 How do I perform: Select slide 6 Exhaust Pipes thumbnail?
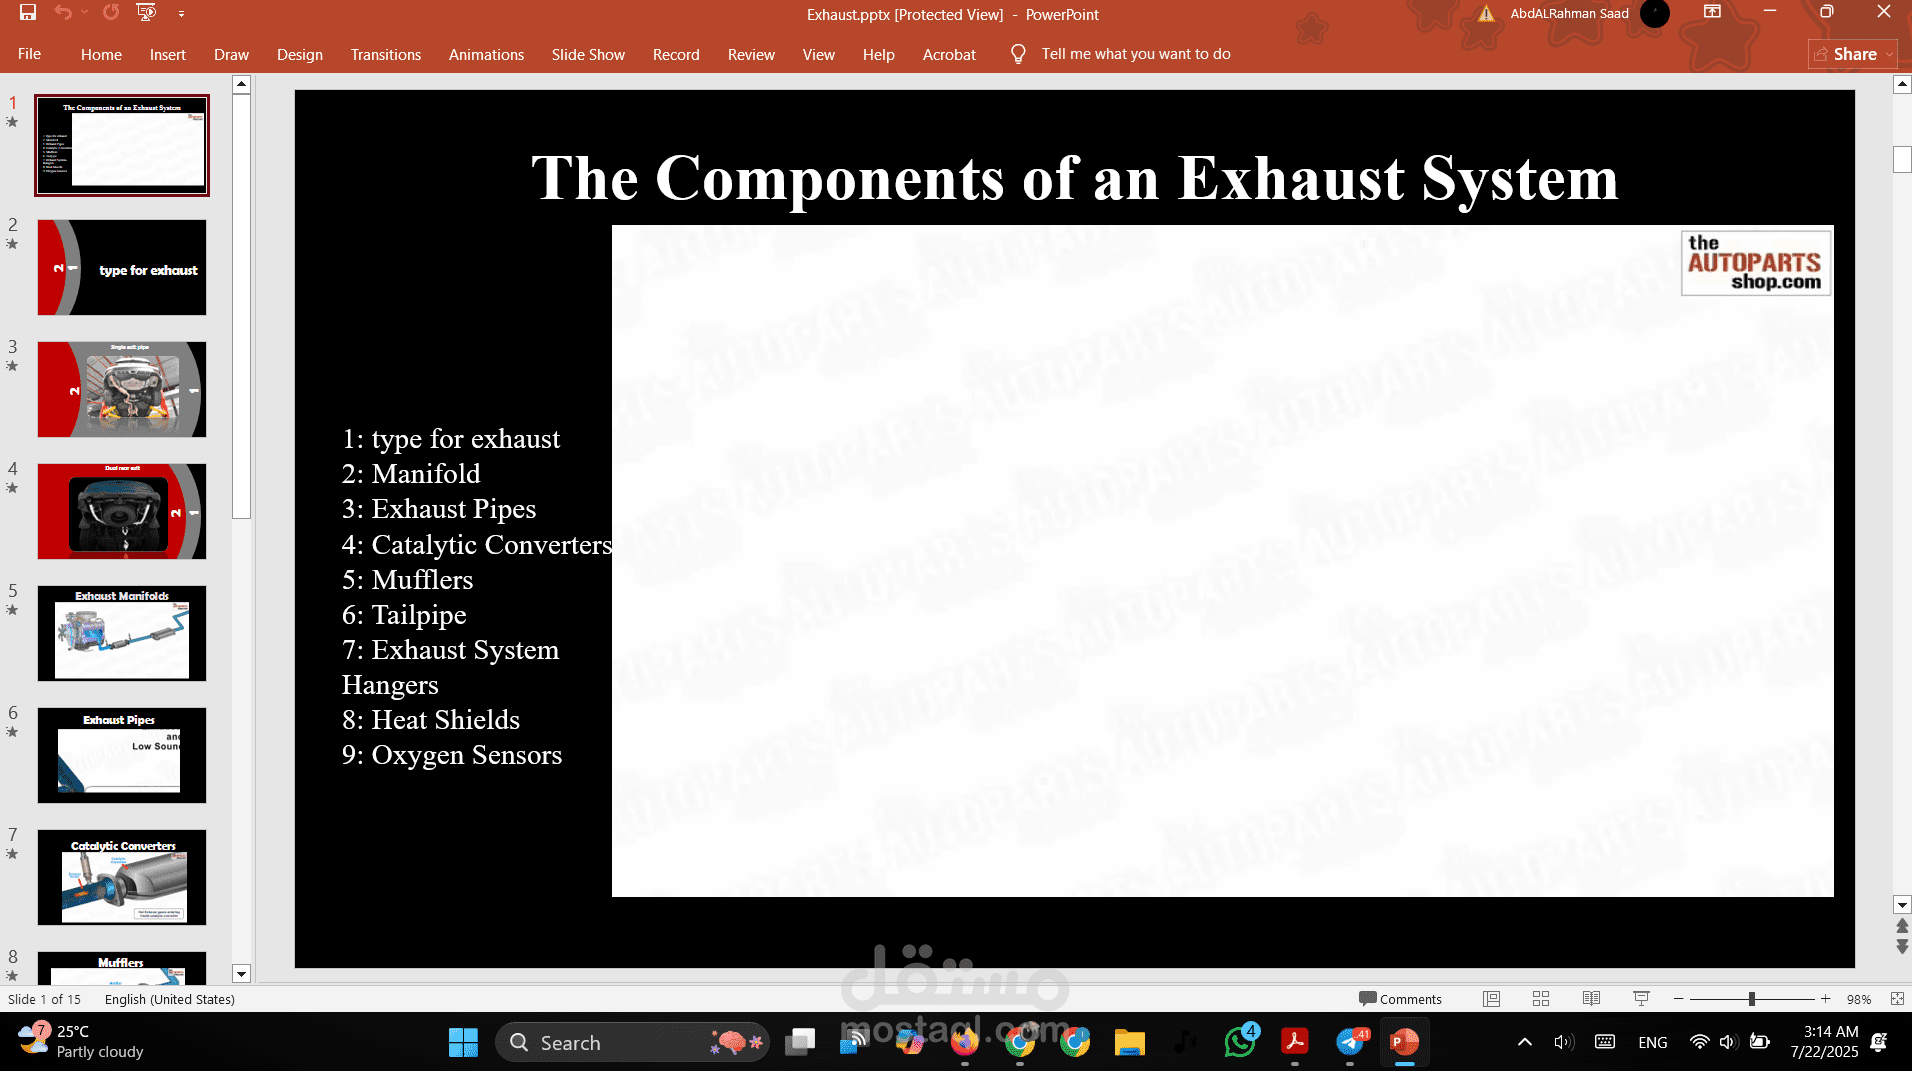pyautogui.click(x=122, y=756)
